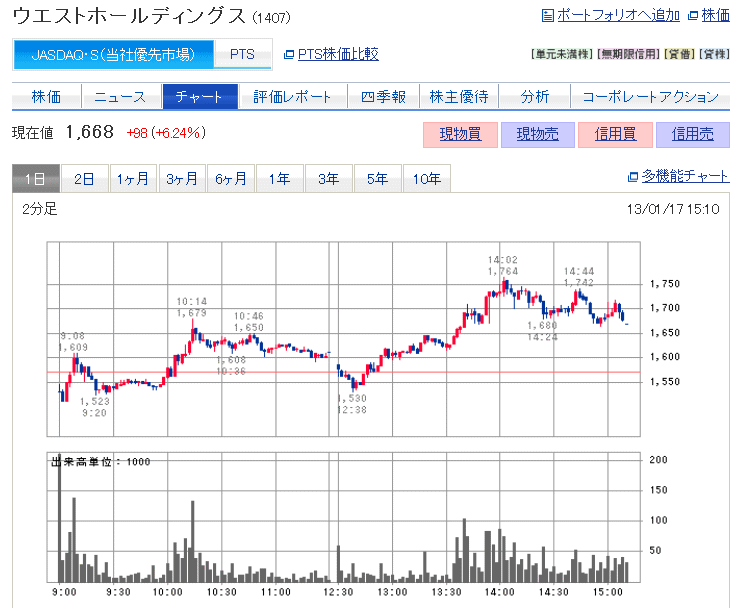This screenshot has width=736, height=608.
Task: Click the 12:38 1,530 low marker on chart
Action: point(352,404)
